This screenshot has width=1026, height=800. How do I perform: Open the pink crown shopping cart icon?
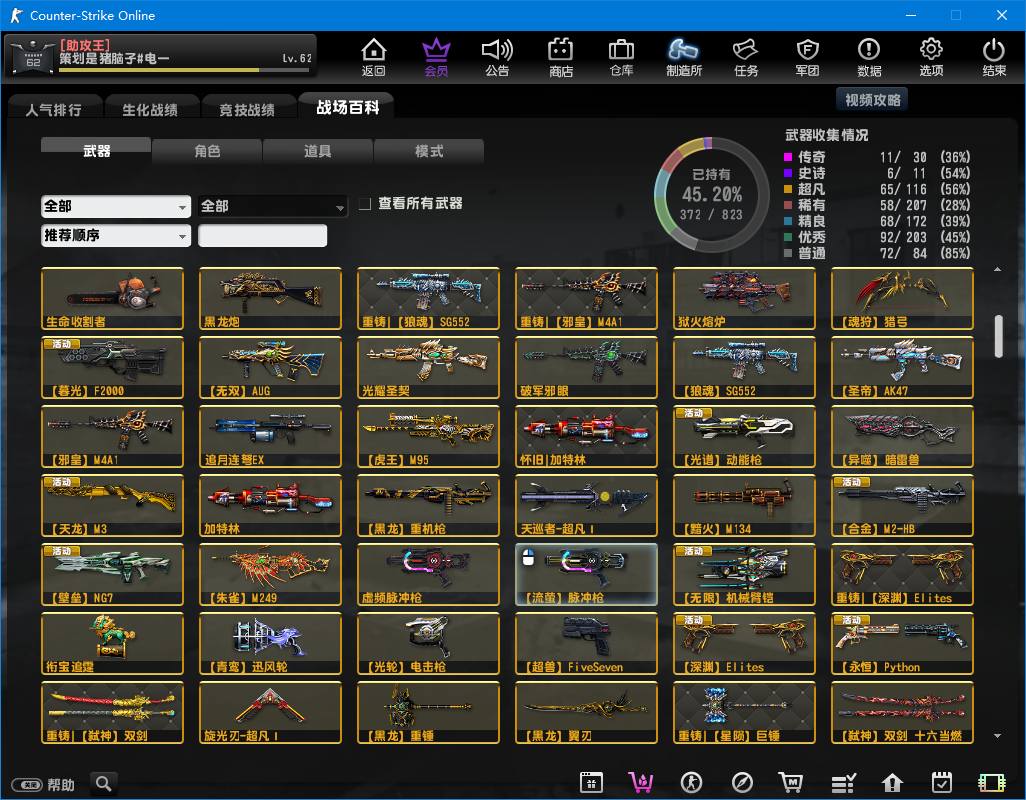[x=641, y=782]
